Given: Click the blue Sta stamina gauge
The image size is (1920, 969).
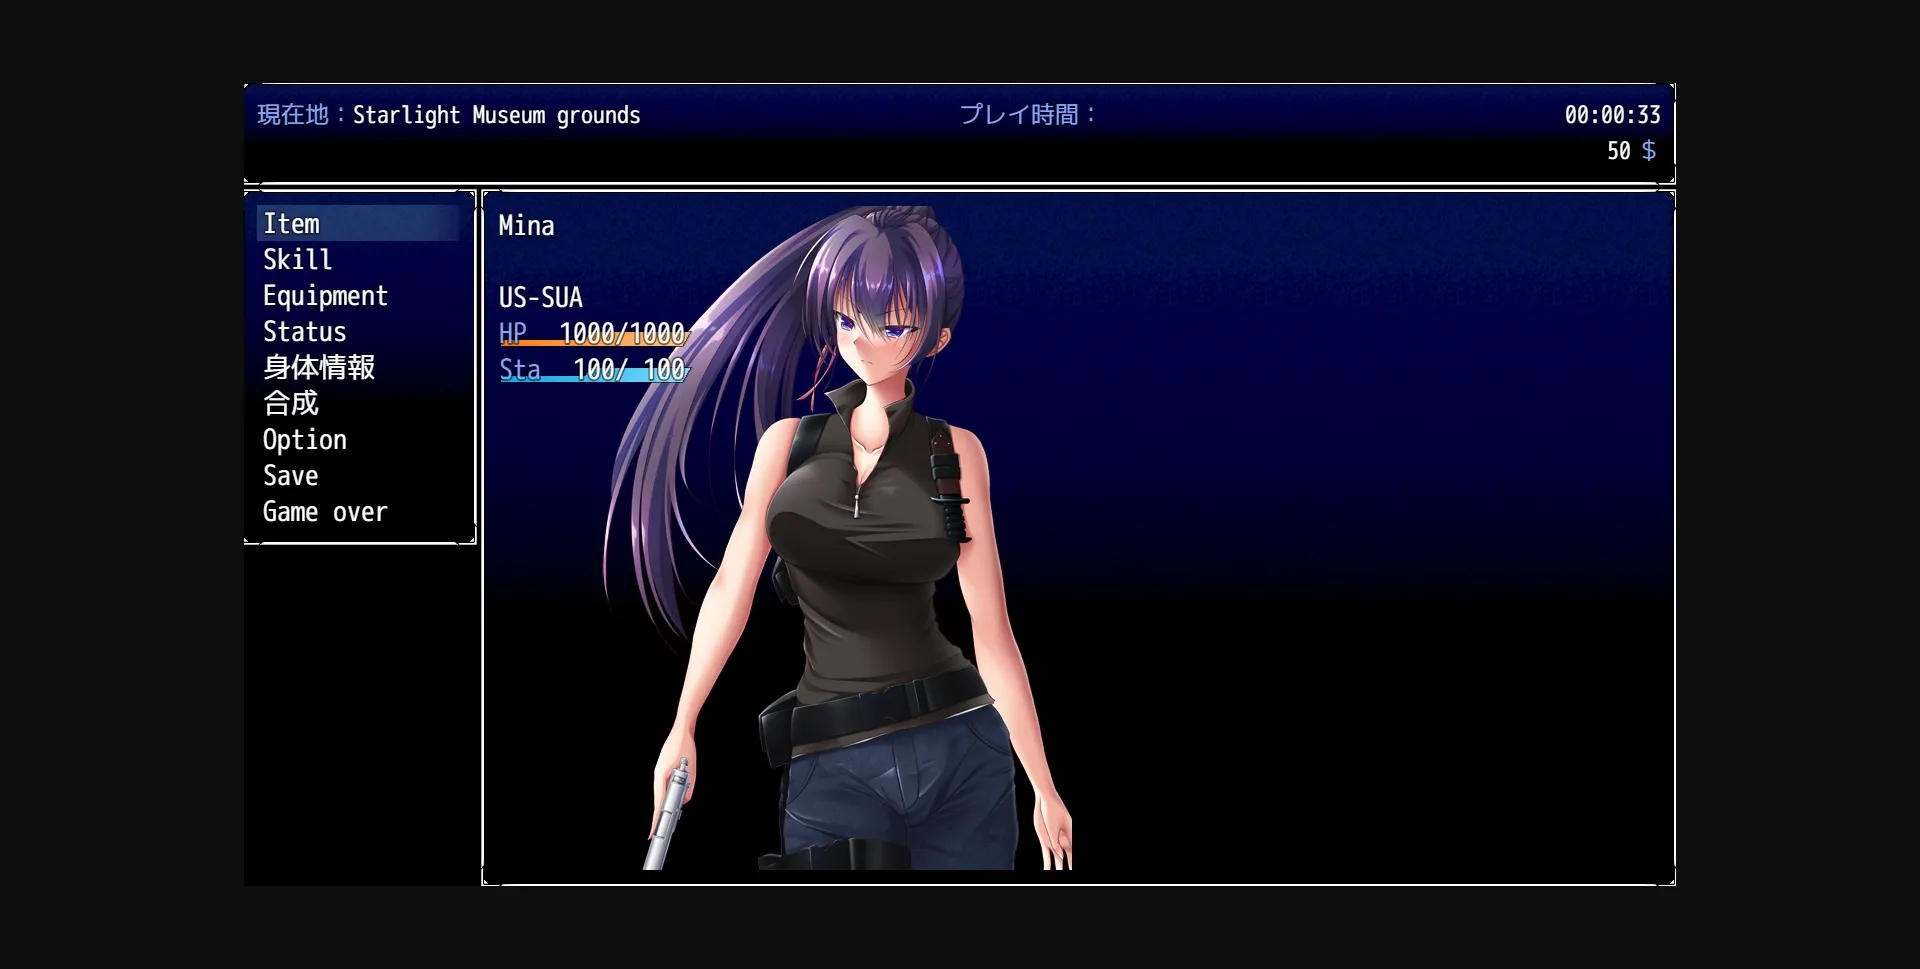Looking at the screenshot, I should coord(594,378).
